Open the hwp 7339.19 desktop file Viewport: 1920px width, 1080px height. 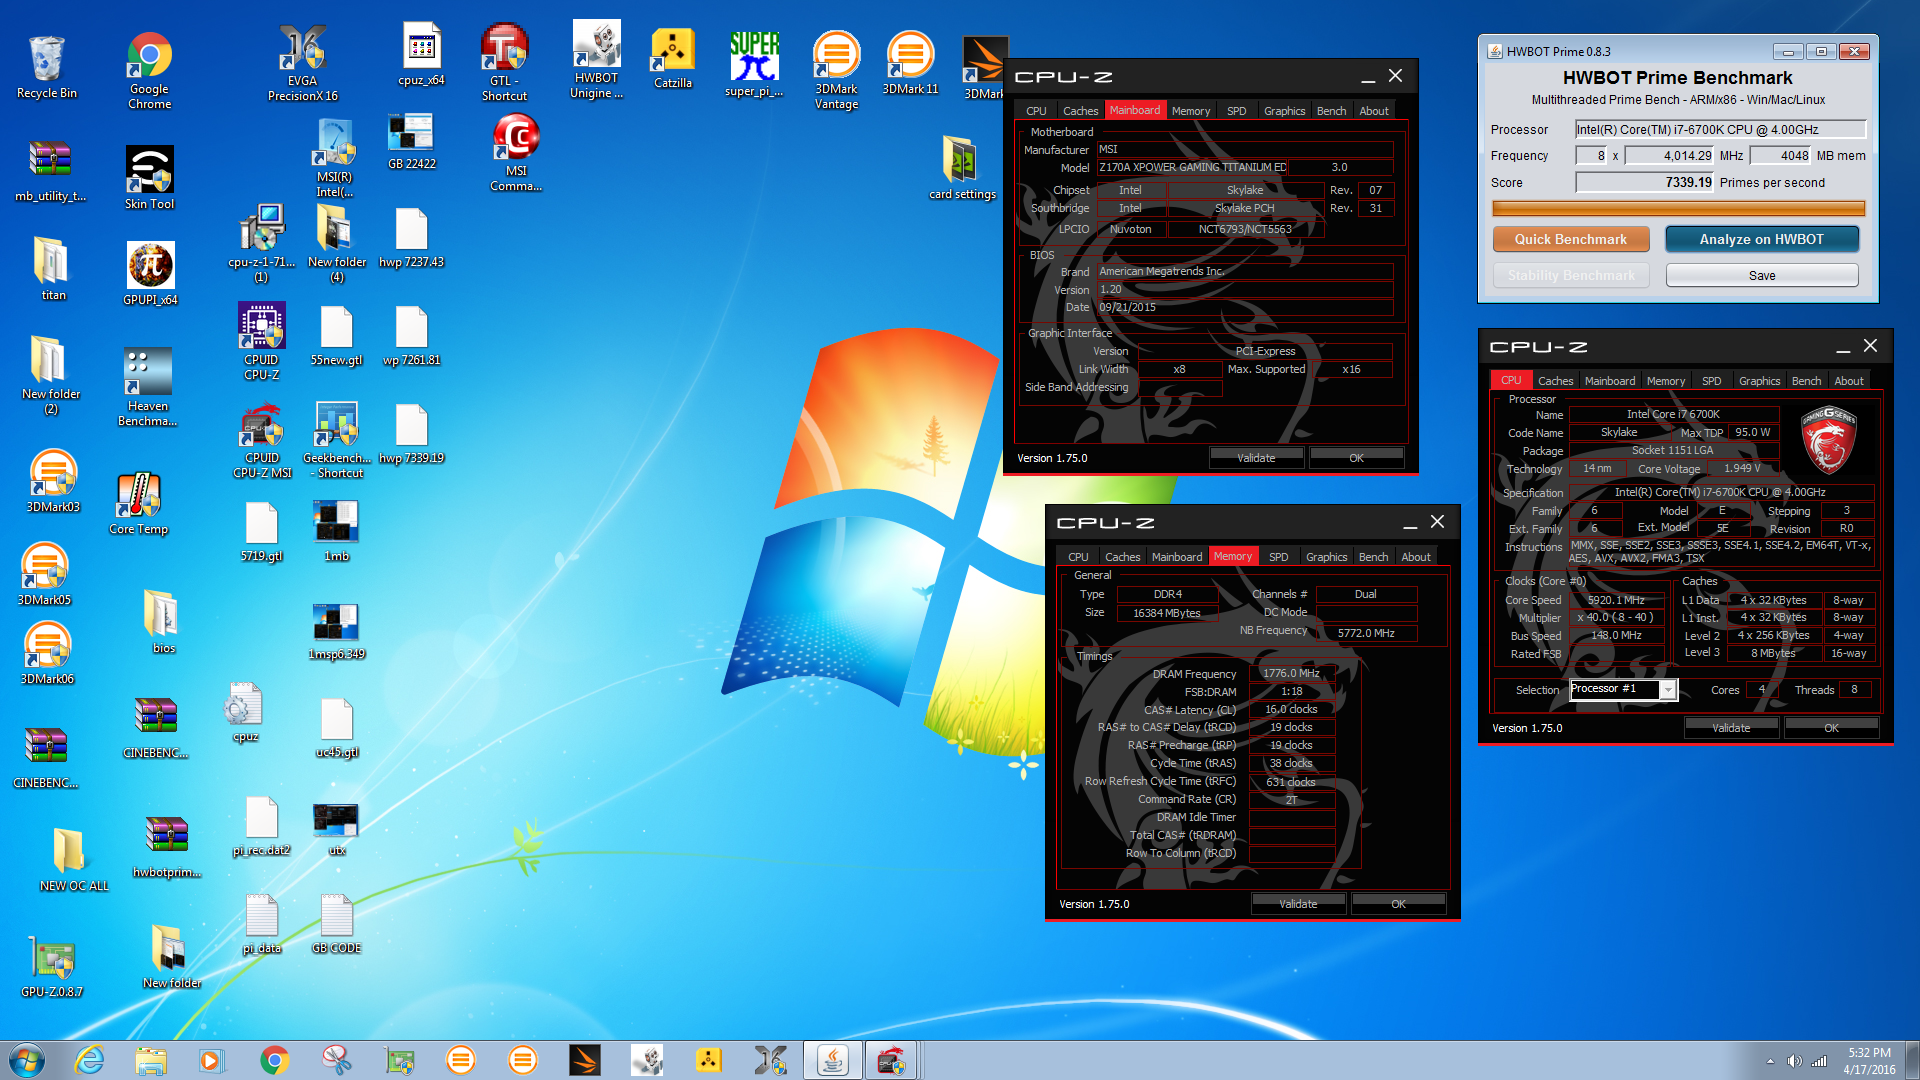coord(411,435)
